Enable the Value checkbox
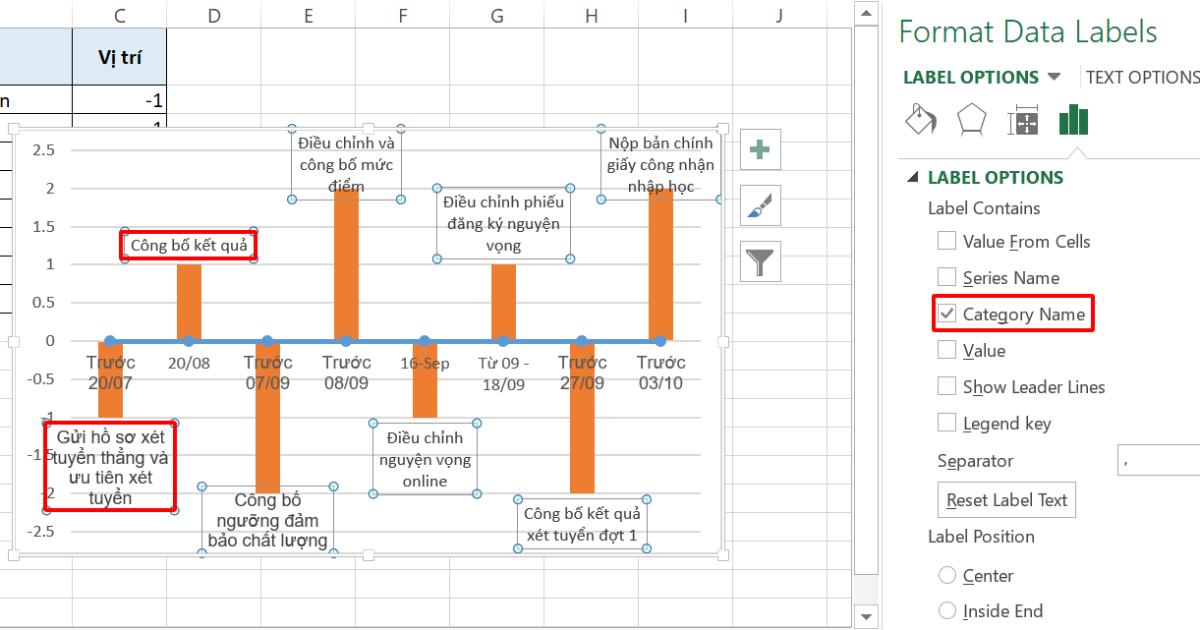 click(x=944, y=350)
